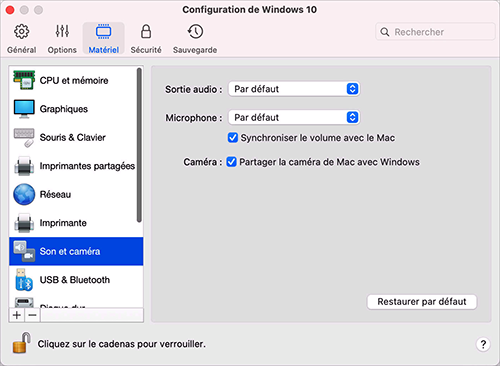
Task: Click the CPU et mémoire RAM icon
Action: [x=24, y=80]
